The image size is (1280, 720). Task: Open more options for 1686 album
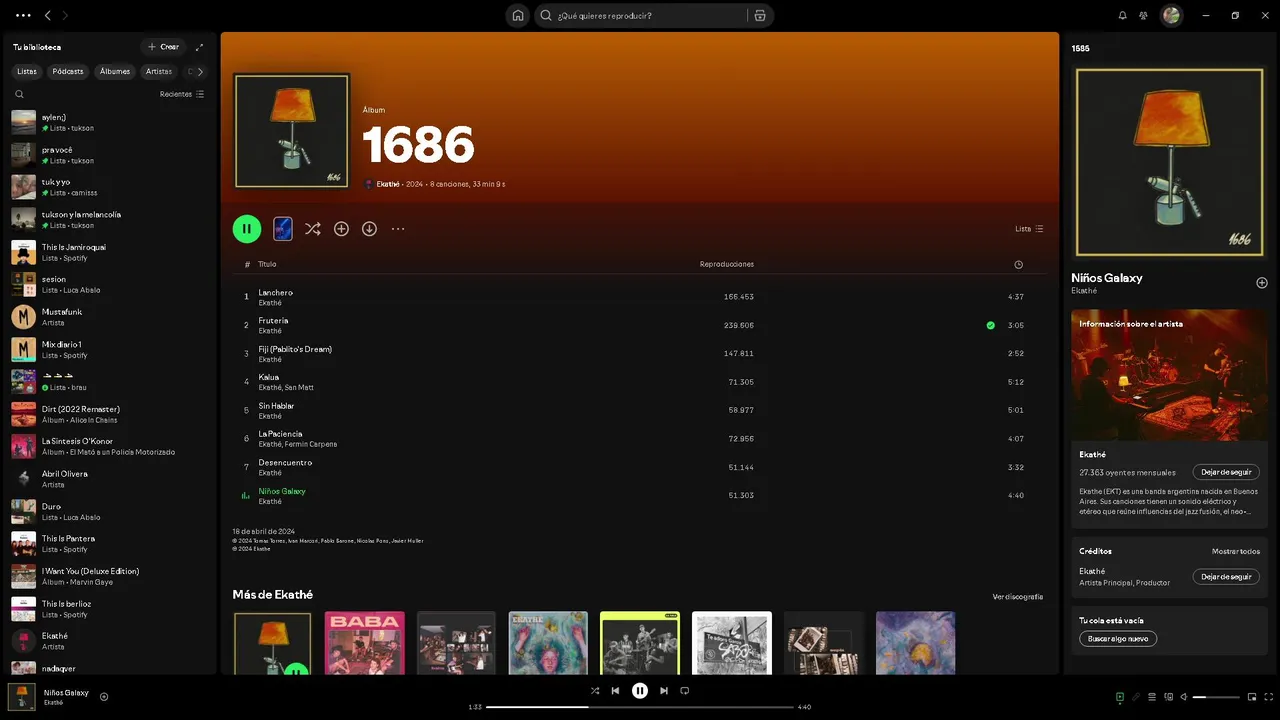click(398, 229)
